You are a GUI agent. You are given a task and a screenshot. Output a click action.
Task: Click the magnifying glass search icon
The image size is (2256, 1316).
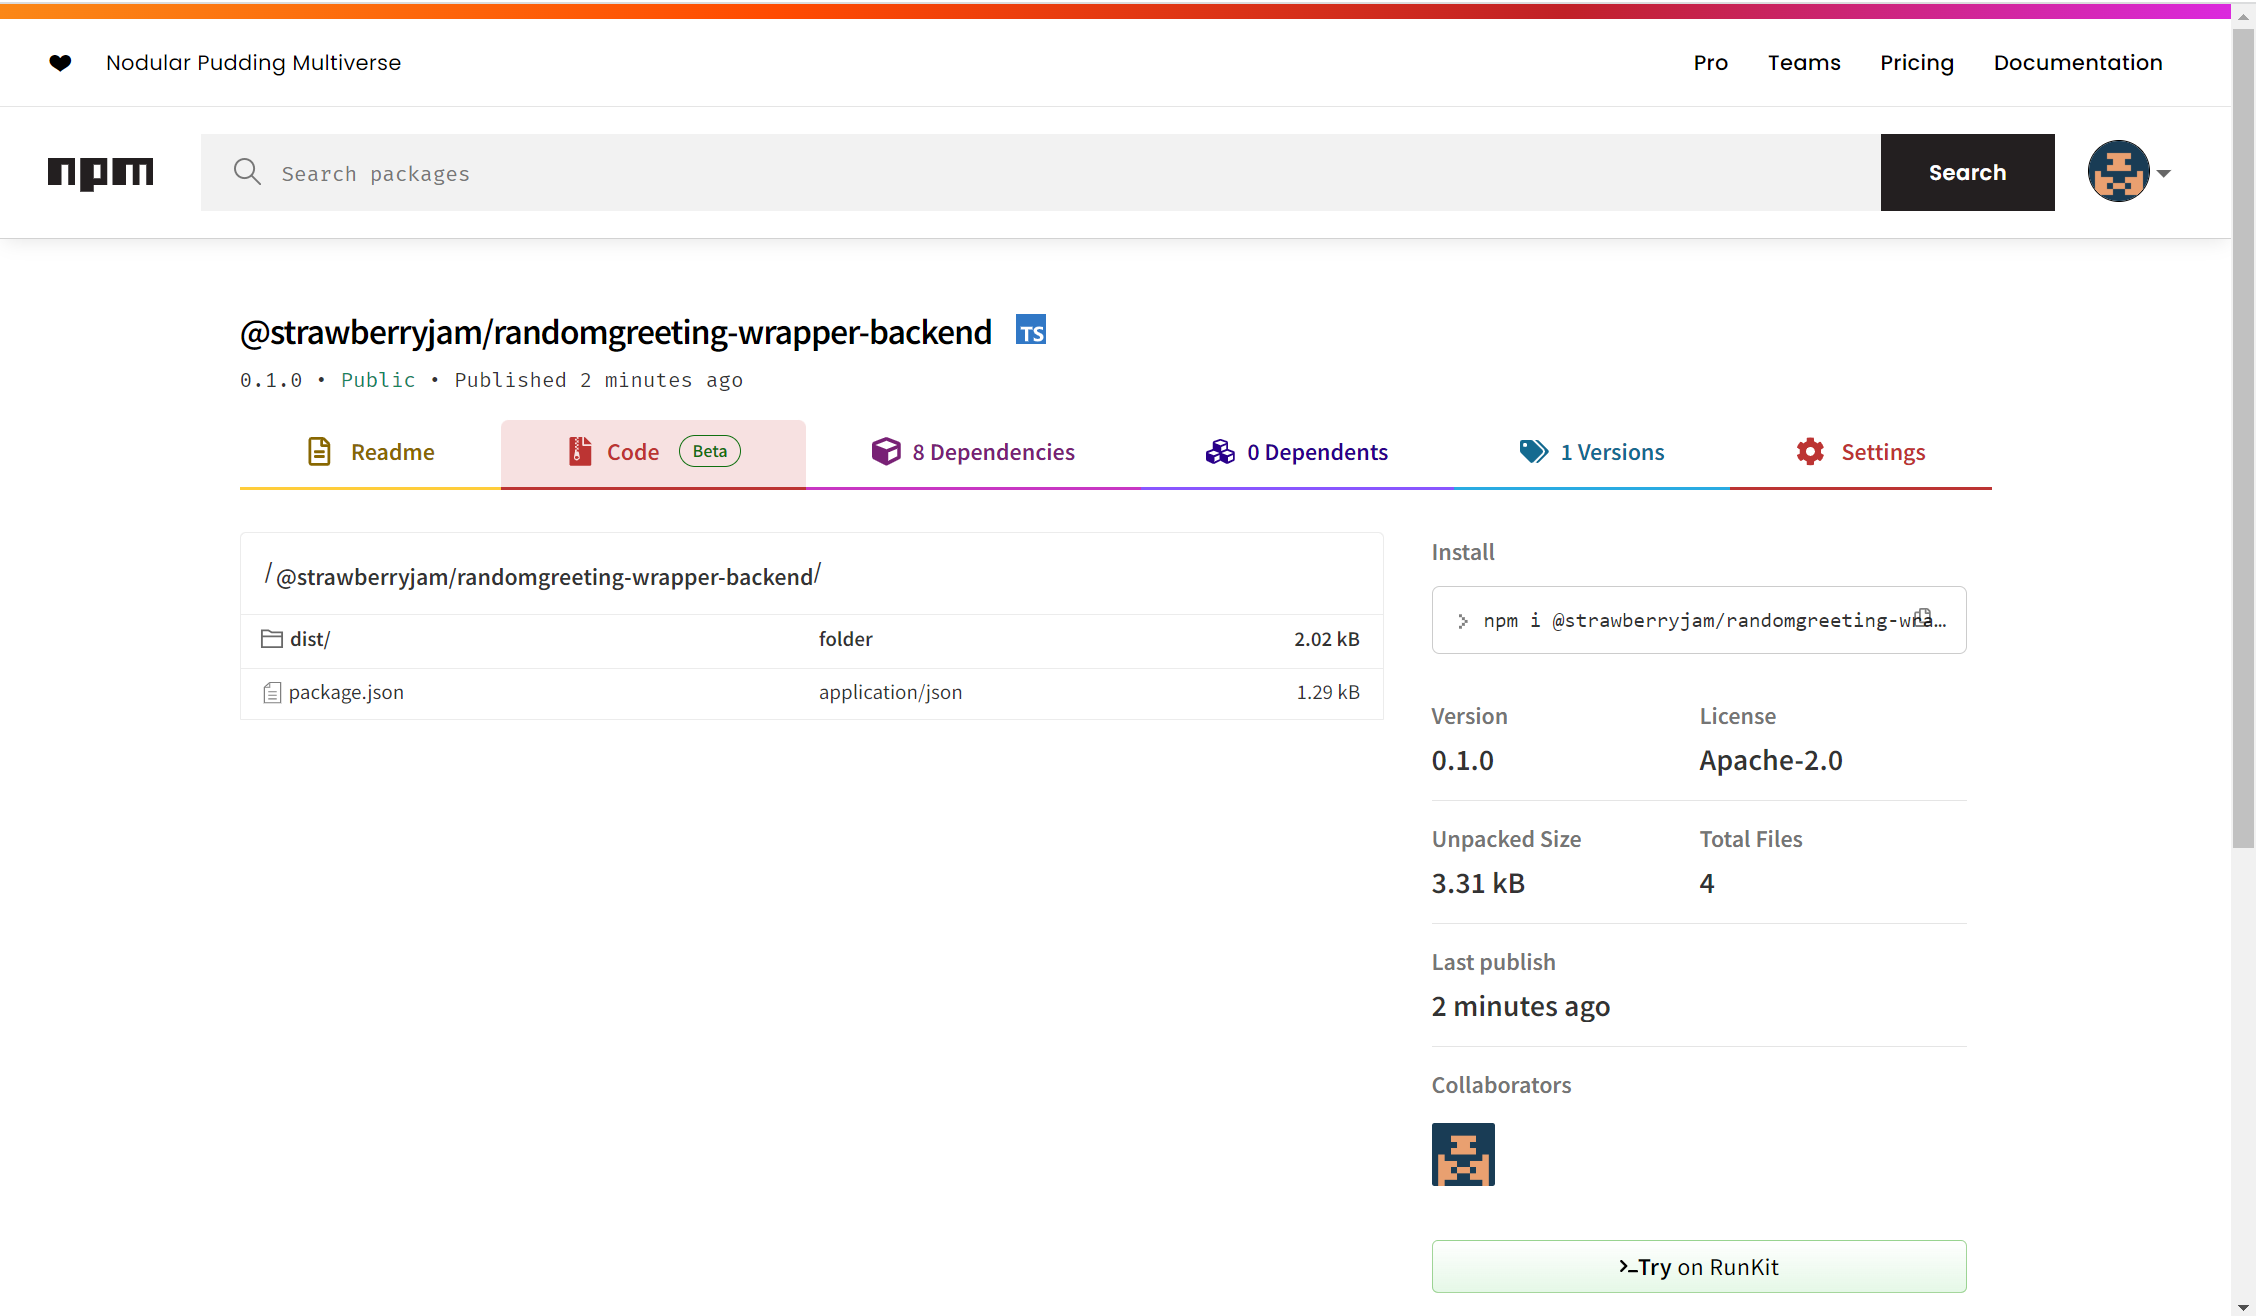247,172
